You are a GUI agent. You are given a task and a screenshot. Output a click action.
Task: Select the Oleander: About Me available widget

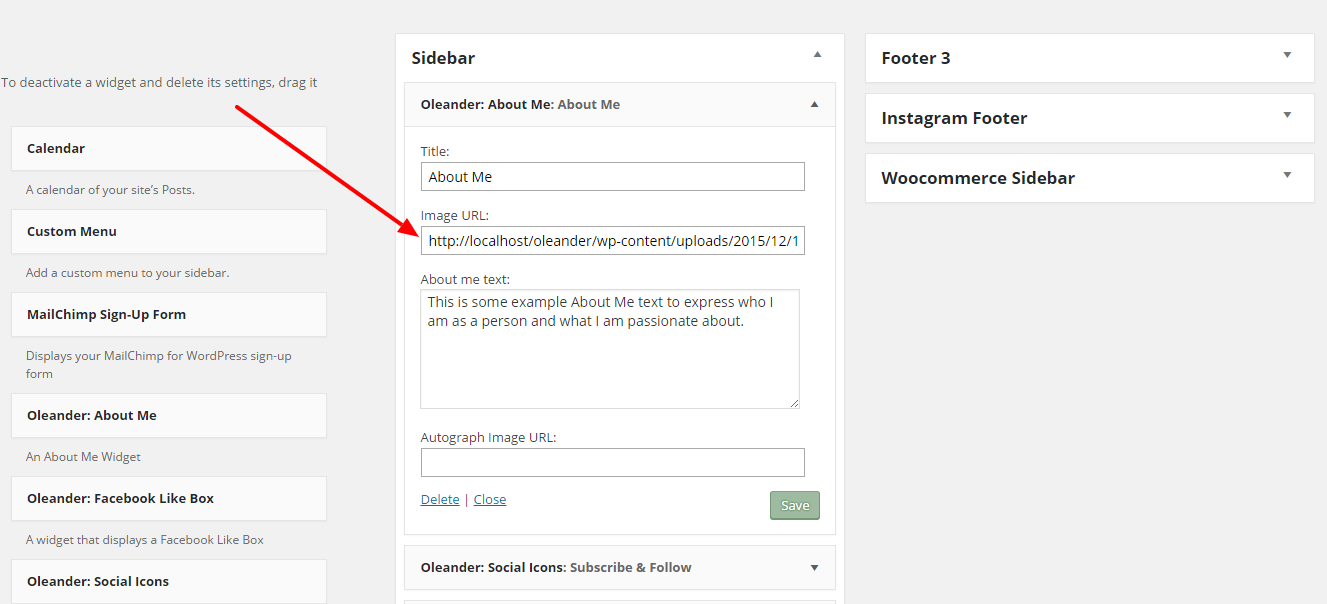point(169,415)
